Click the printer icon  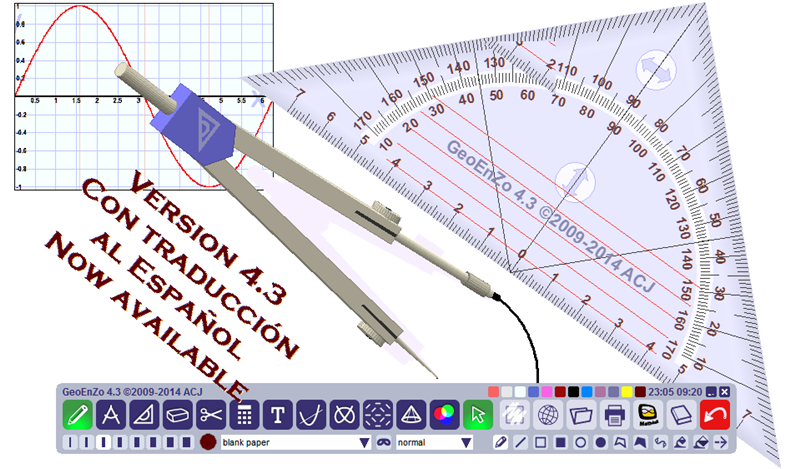[x=615, y=414]
